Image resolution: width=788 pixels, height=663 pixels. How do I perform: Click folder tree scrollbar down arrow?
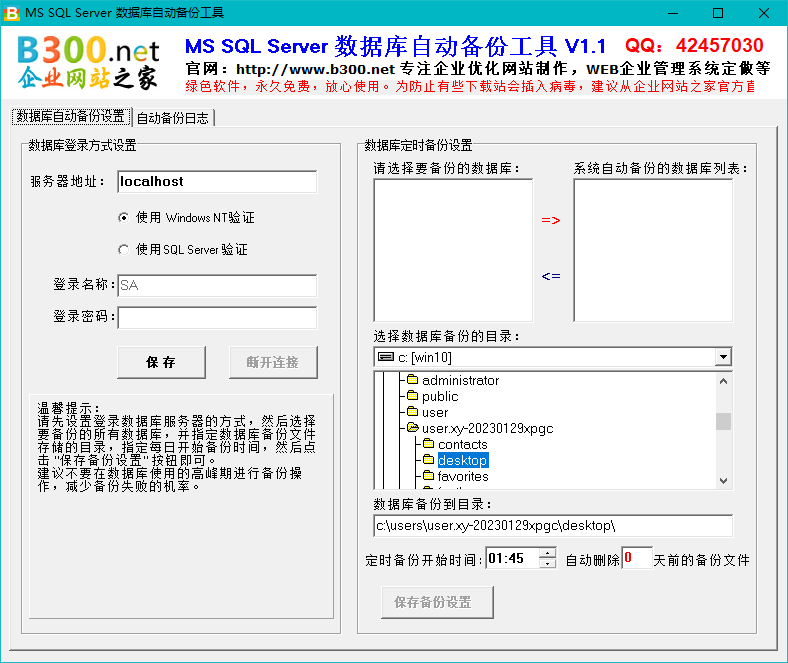[x=723, y=481]
